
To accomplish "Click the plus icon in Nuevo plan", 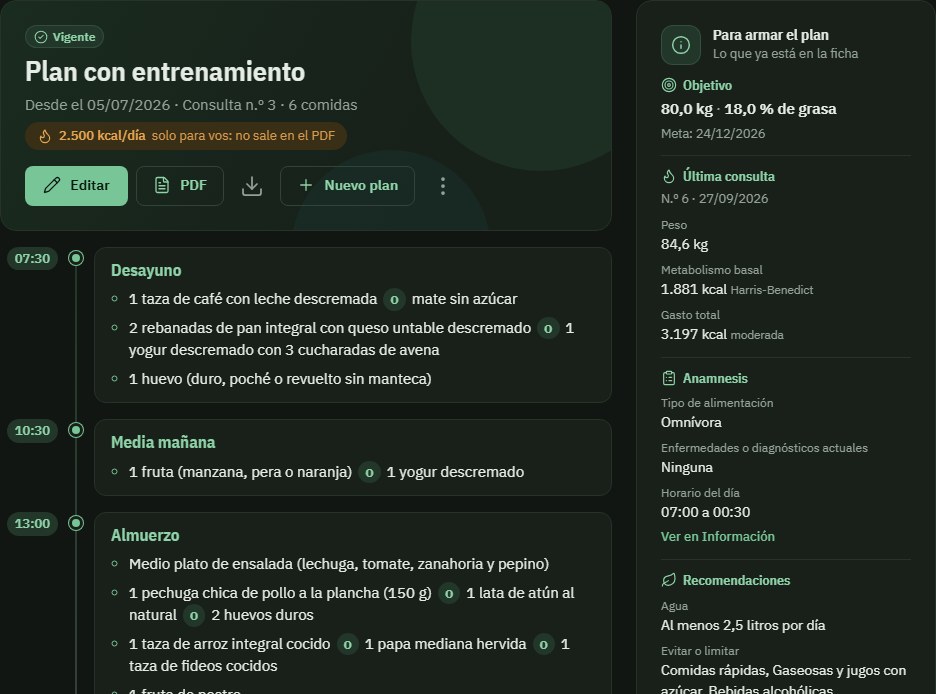I will coord(306,186).
